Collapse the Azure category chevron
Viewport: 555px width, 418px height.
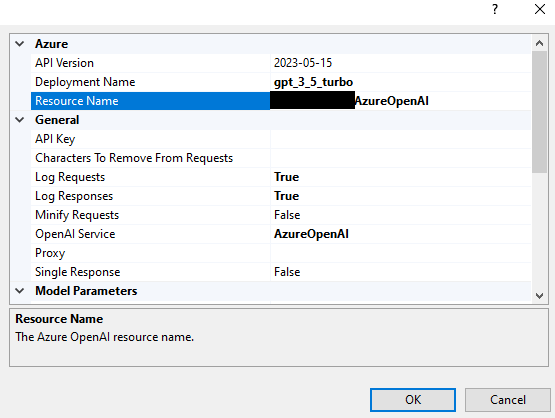tap(20, 44)
